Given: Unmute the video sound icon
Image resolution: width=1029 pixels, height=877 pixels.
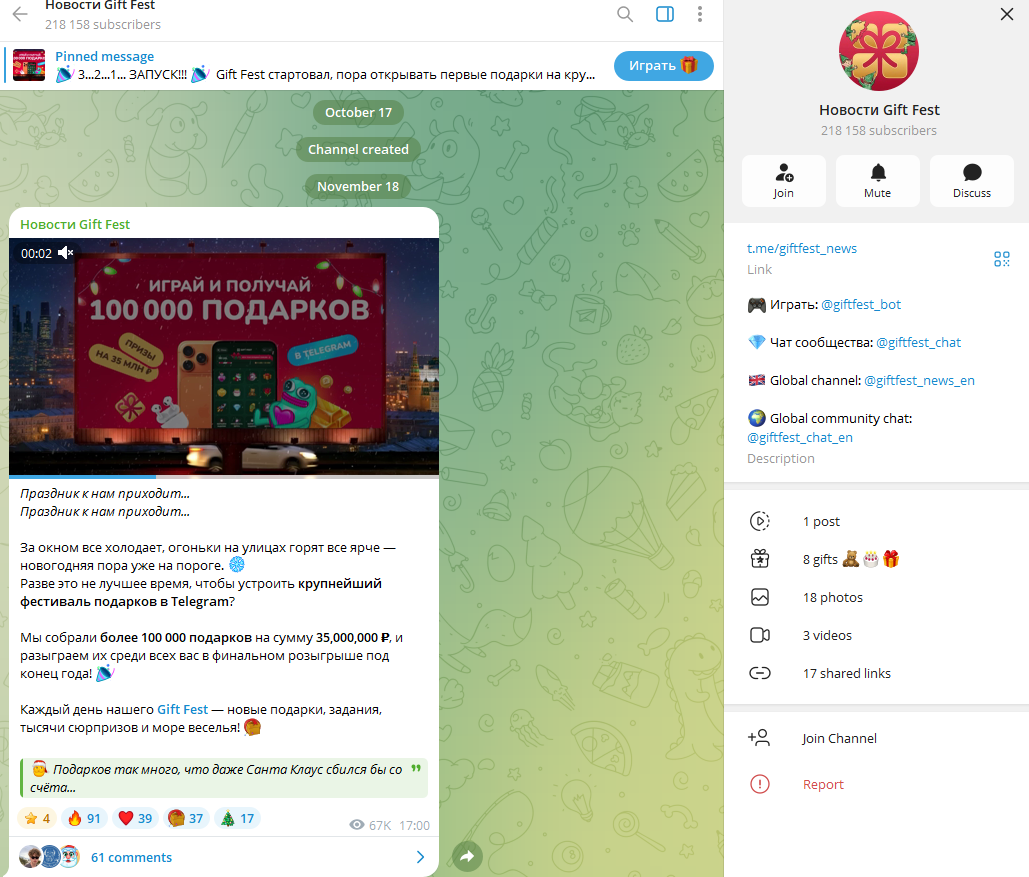Looking at the screenshot, I should click(x=66, y=253).
